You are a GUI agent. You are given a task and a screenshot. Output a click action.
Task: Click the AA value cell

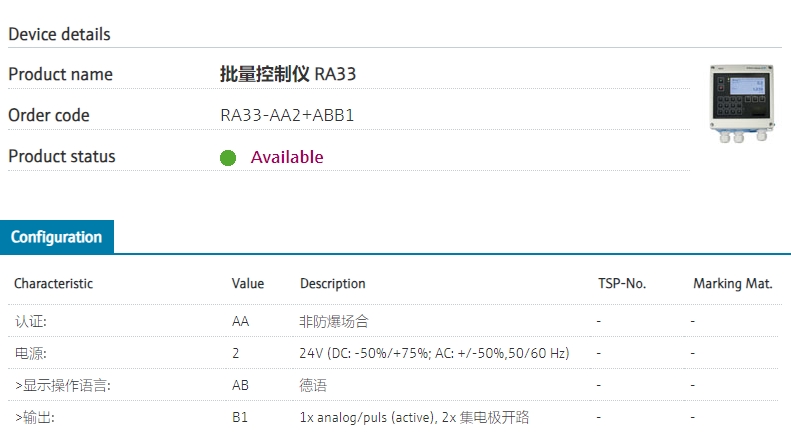(x=240, y=321)
